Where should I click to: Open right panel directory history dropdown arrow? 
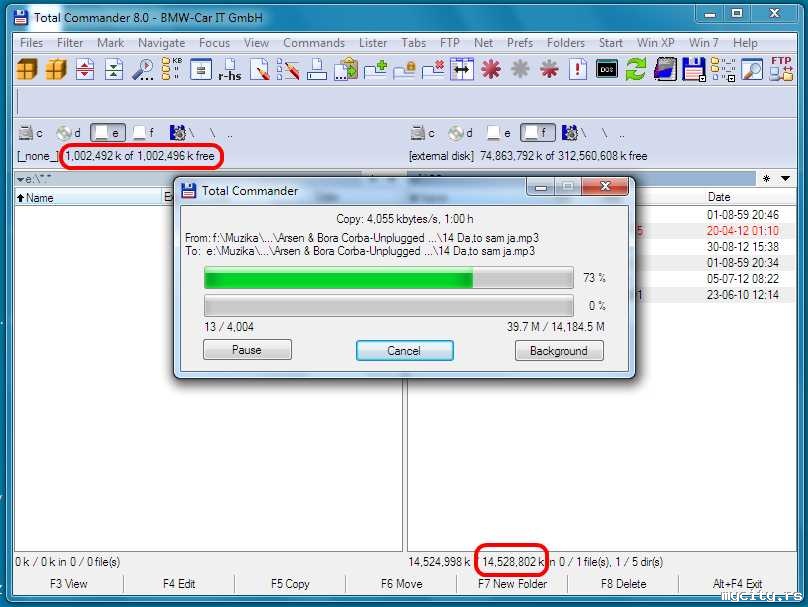pyautogui.click(x=785, y=179)
